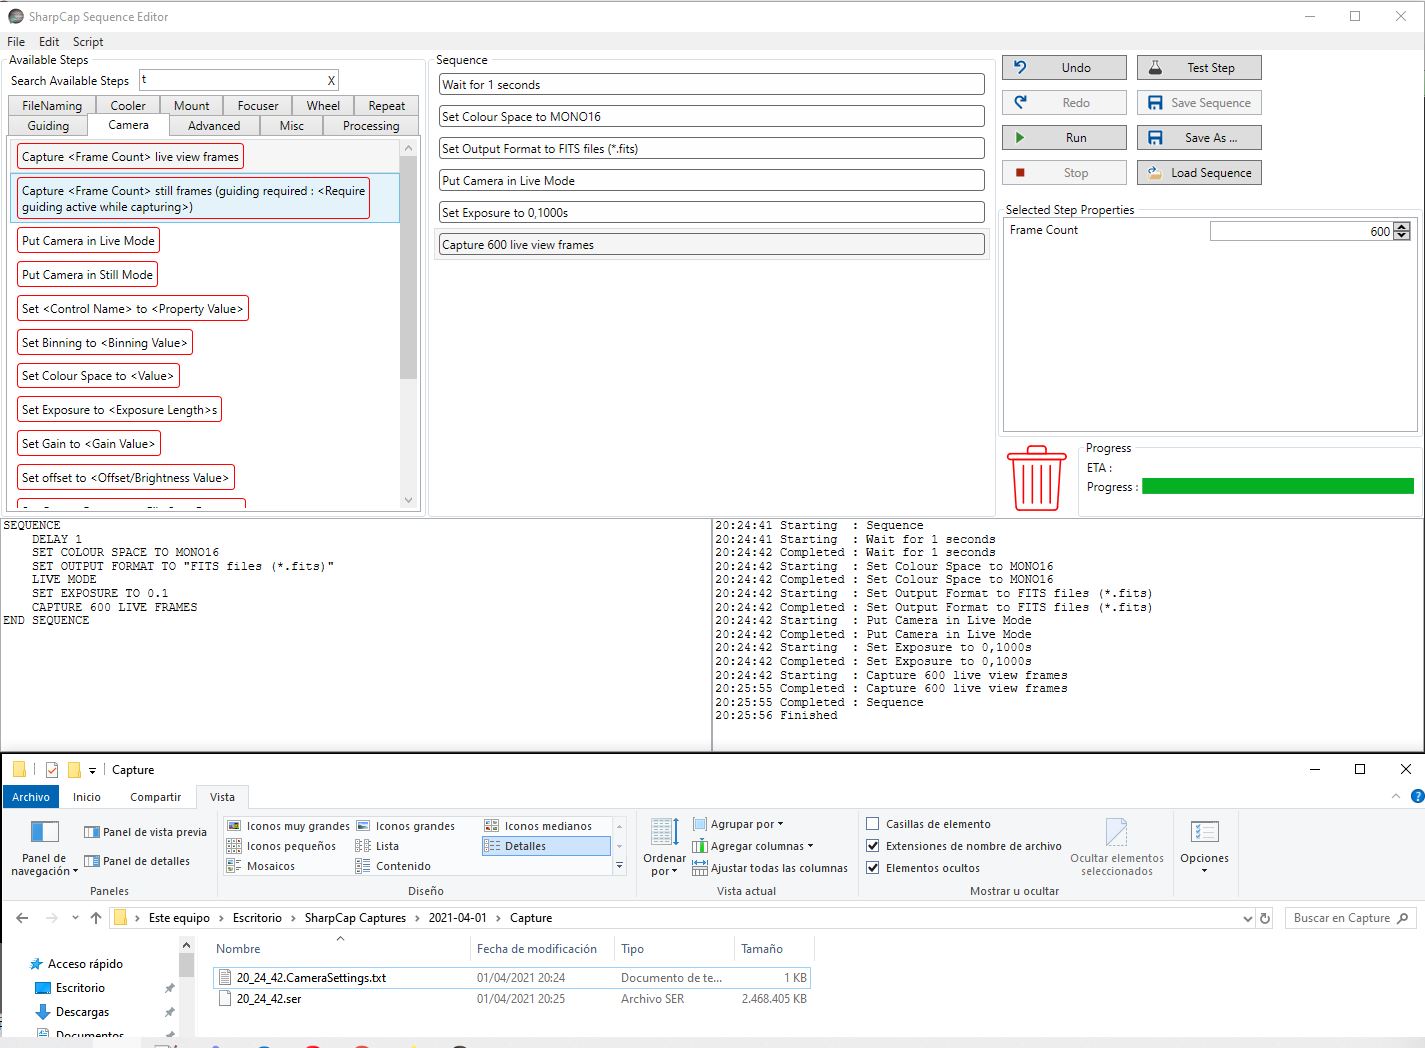The height and width of the screenshot is (1048, 1425).
Task: Select 'Set Colour Space to MONO16' sequence step
Action: [x=712, y=117]
